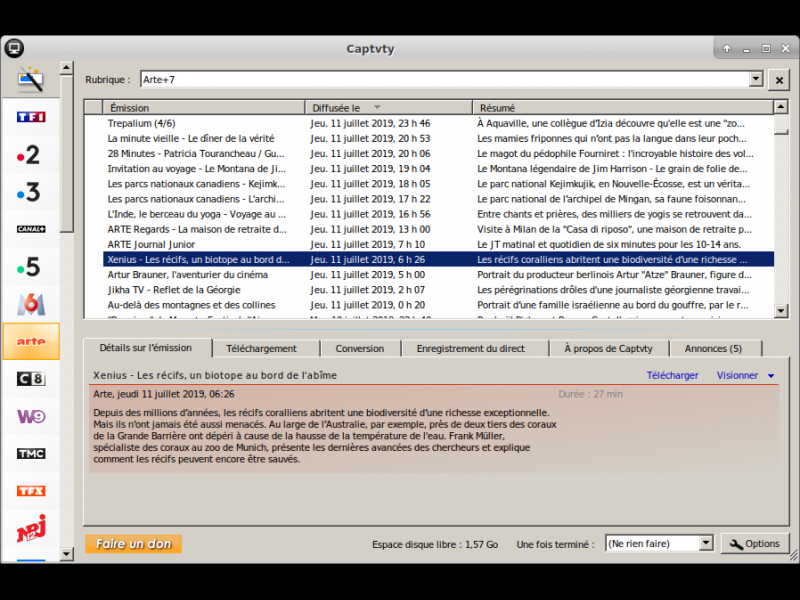Image resolution: width=800 pixels, height=600 pixels.
Task: Open the 'Une fois terminé' combo box
Action: (706, 543)
